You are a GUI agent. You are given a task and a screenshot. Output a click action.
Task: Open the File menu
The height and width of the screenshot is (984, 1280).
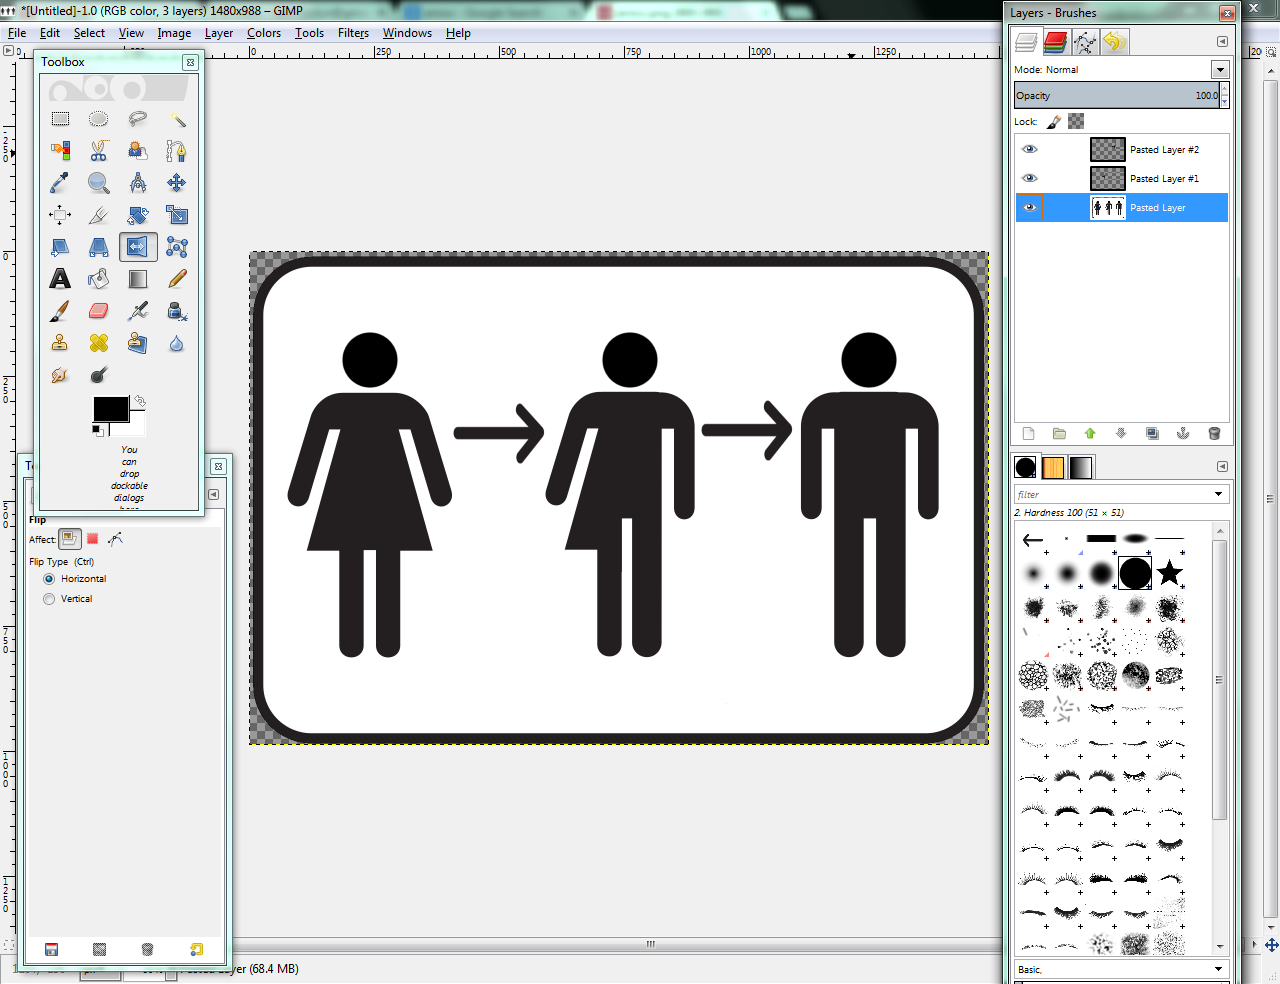tap(17, 33)
